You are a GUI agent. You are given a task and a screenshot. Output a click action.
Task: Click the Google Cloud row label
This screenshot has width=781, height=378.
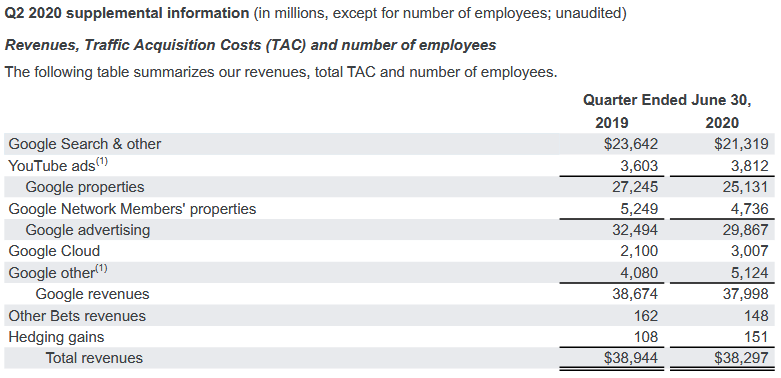coord(54,251)
